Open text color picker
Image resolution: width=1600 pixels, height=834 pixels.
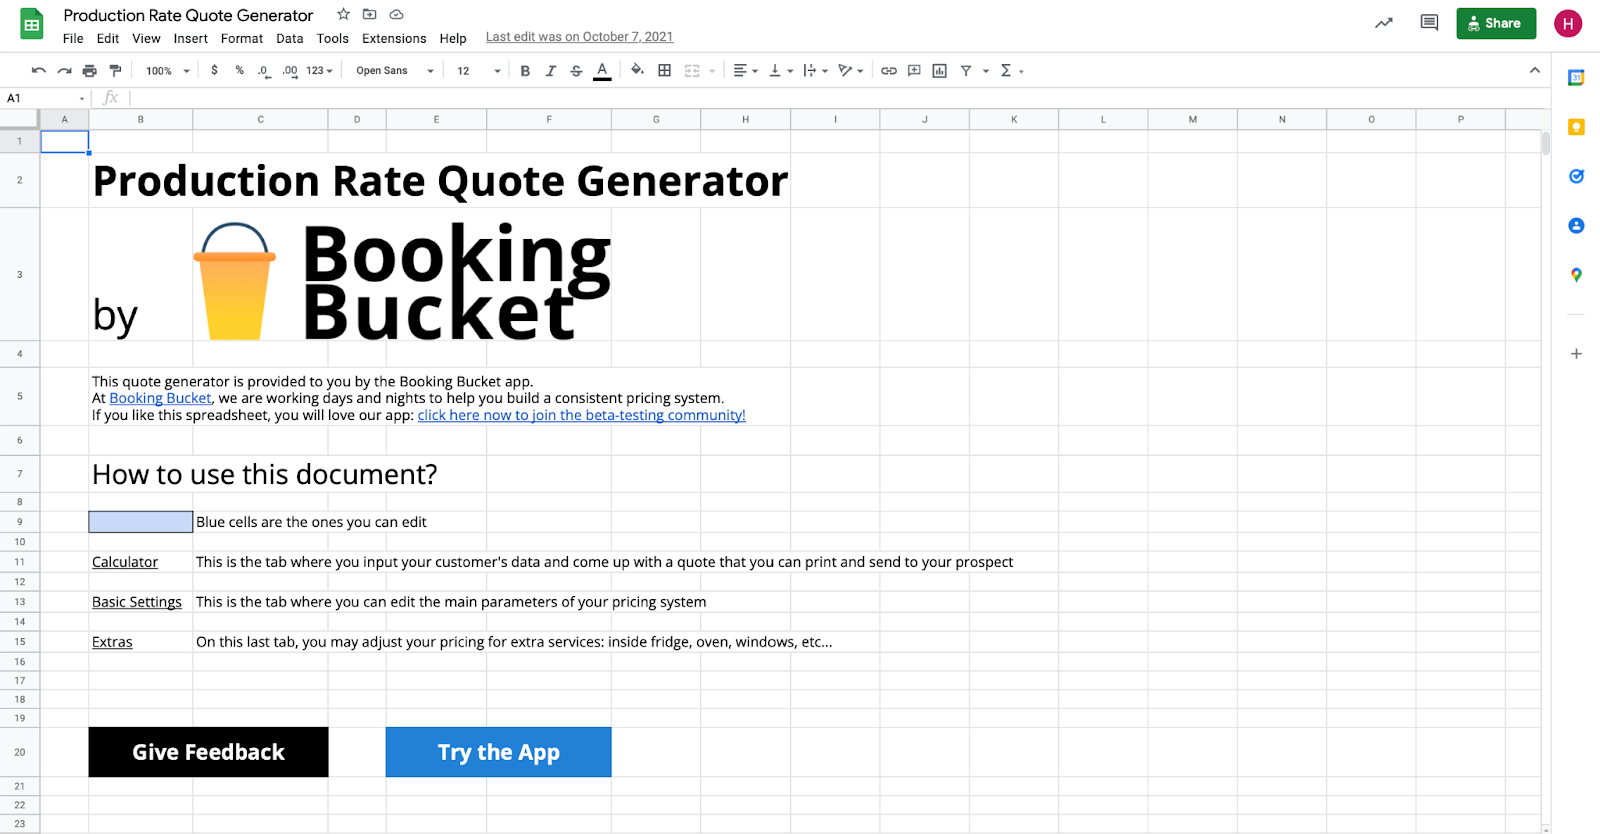602,71
